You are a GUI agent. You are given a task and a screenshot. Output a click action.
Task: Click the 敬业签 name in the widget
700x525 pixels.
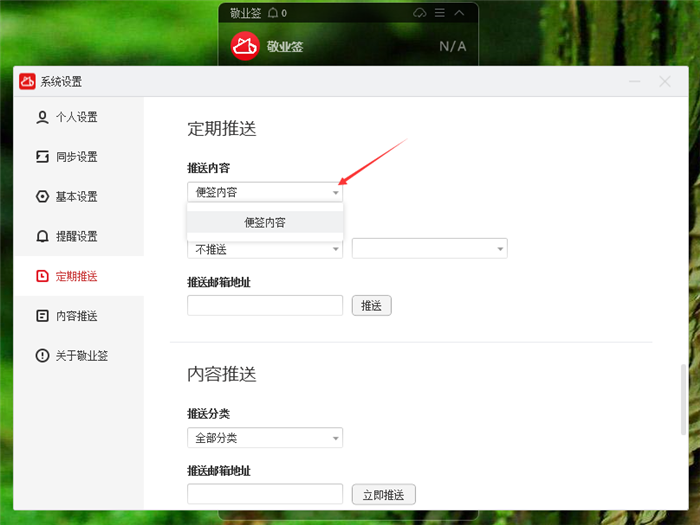click(x=285, y=46)
